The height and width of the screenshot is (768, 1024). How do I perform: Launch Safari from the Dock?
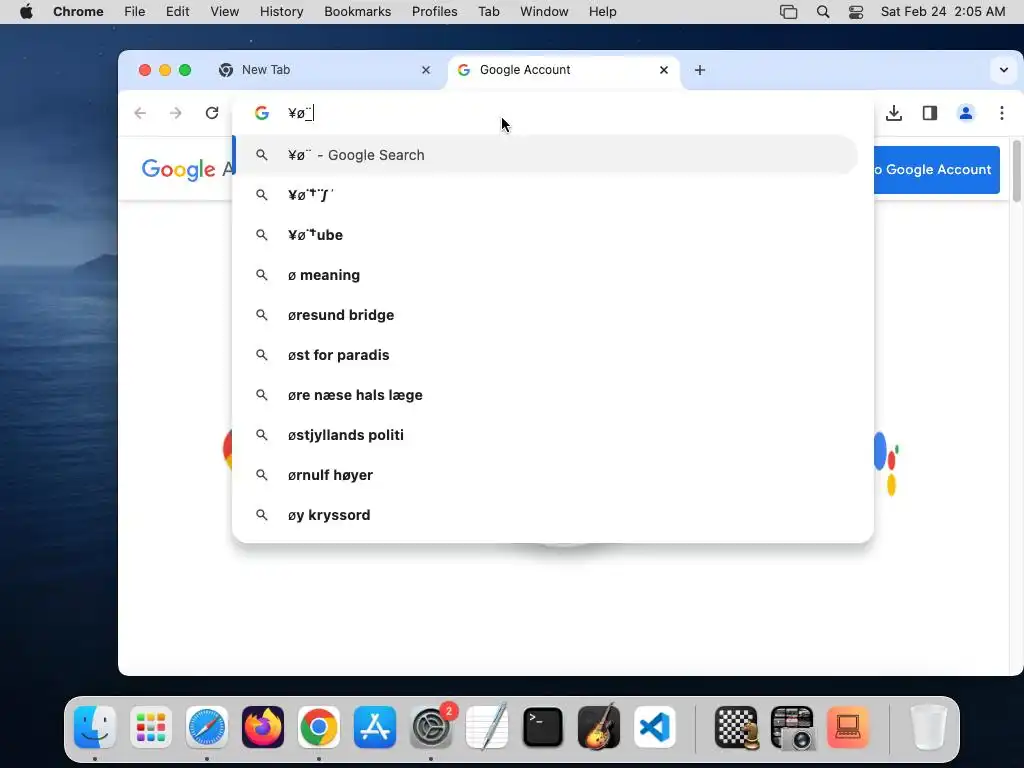coord(207,727)
